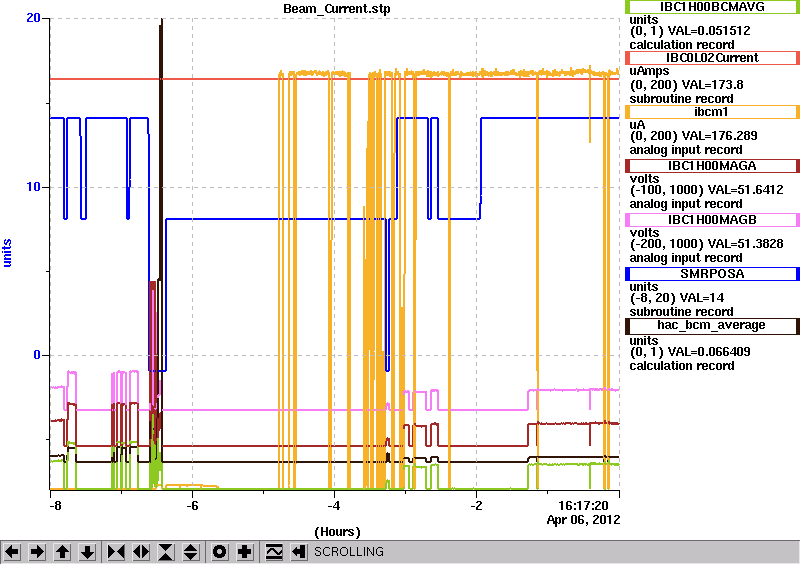Pan the plot right with the right arrow icon
This screenshot has width=800, height=564.
(x=37, y=552)
